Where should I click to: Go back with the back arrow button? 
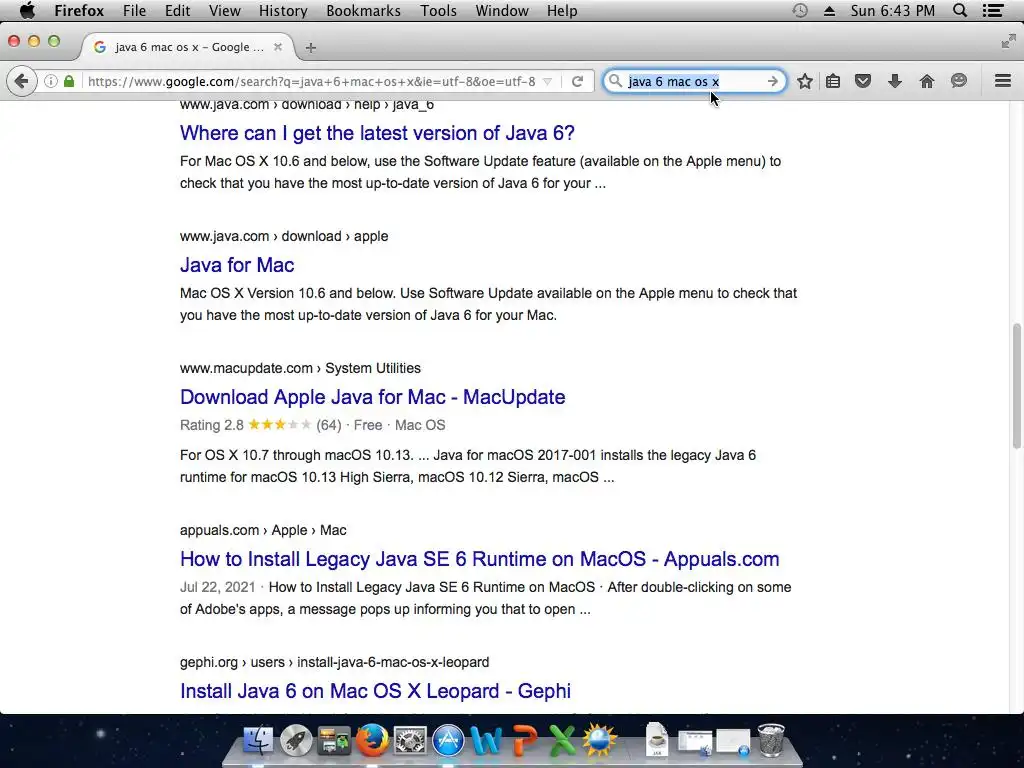point(22,82)
